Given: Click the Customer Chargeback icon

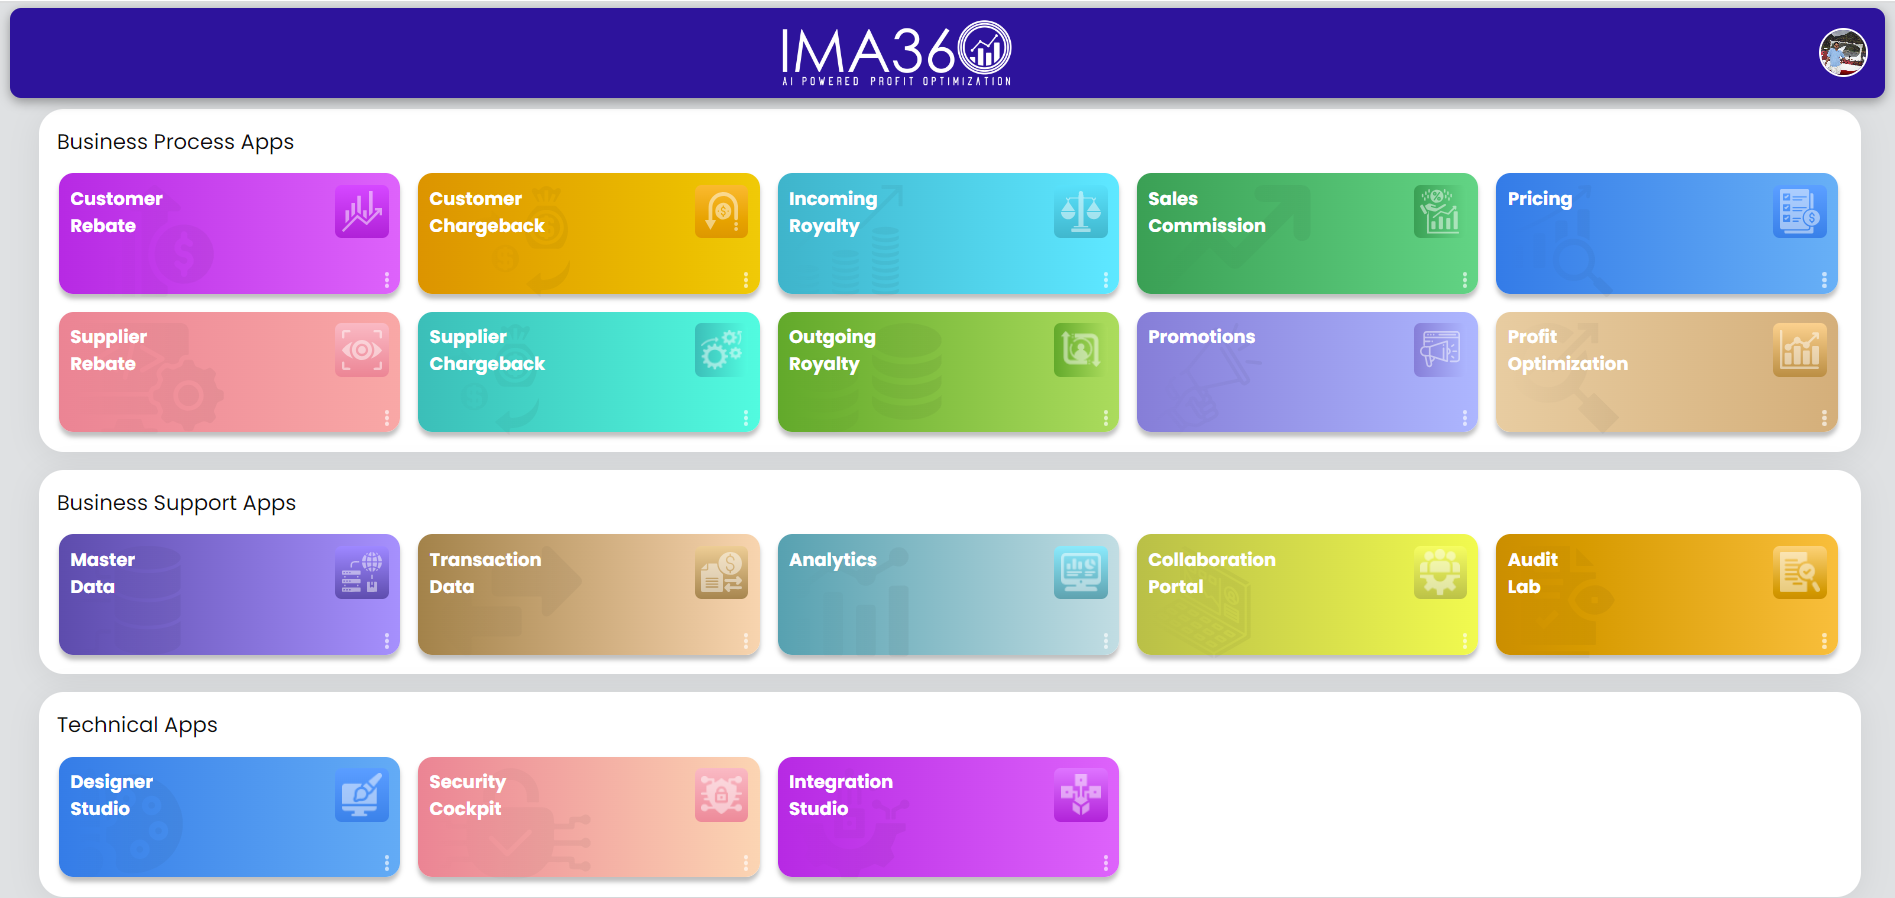Looking at the screenshot, I should (x=721, y=212).
